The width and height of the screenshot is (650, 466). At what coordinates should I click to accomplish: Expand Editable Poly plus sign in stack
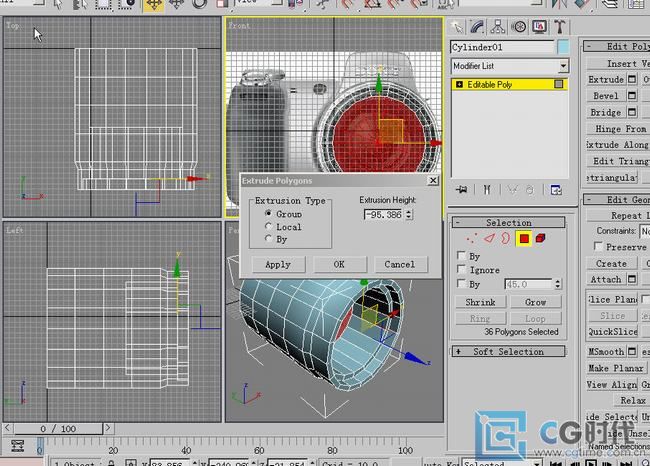pyautogui.click(x=459, y=85)
